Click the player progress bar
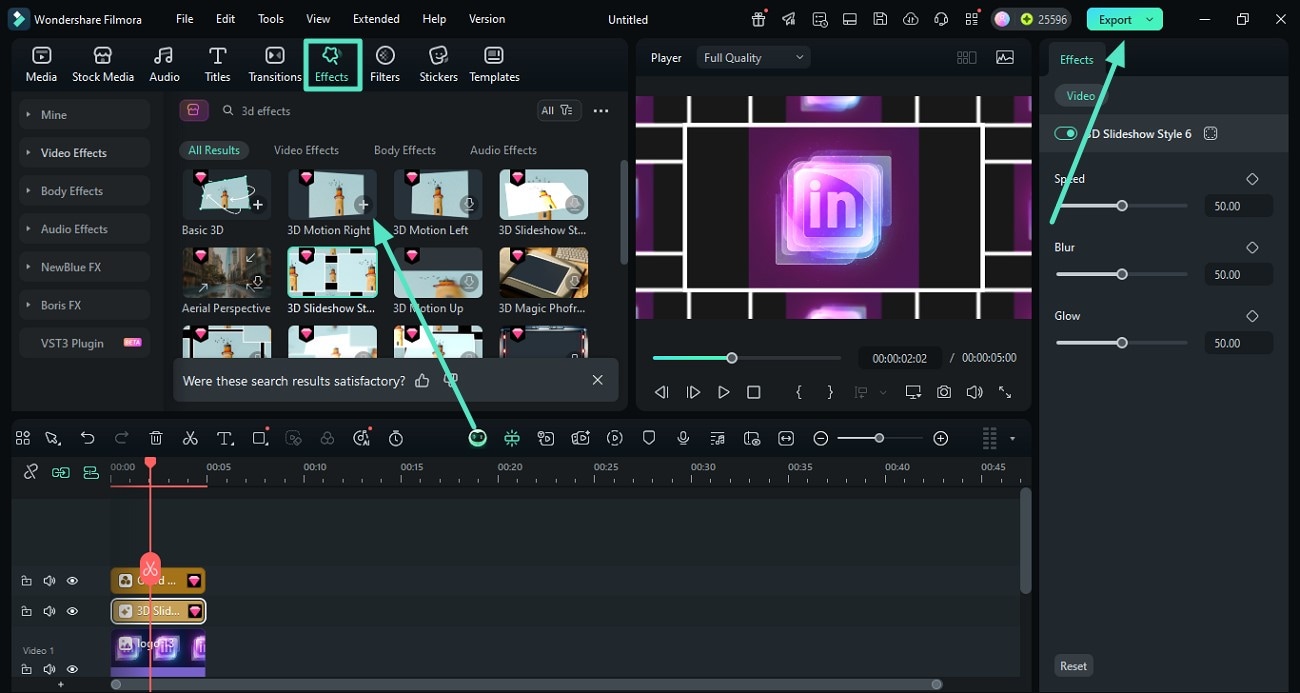 746,358
